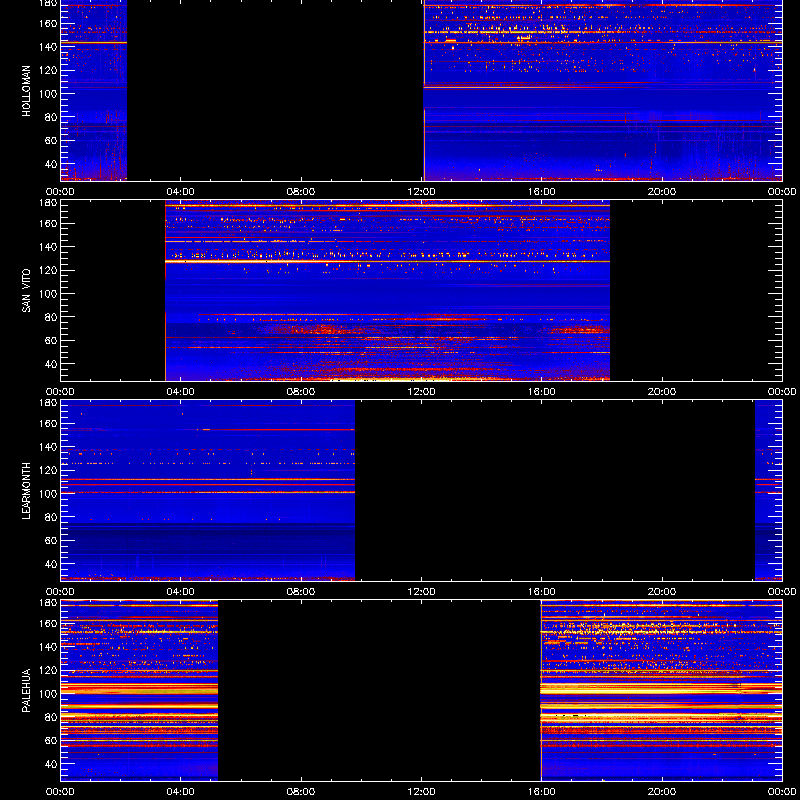The image size is (800, 800).
Task: Click the San Vito spectrogram data region
Action: click(x=387, y=290)
